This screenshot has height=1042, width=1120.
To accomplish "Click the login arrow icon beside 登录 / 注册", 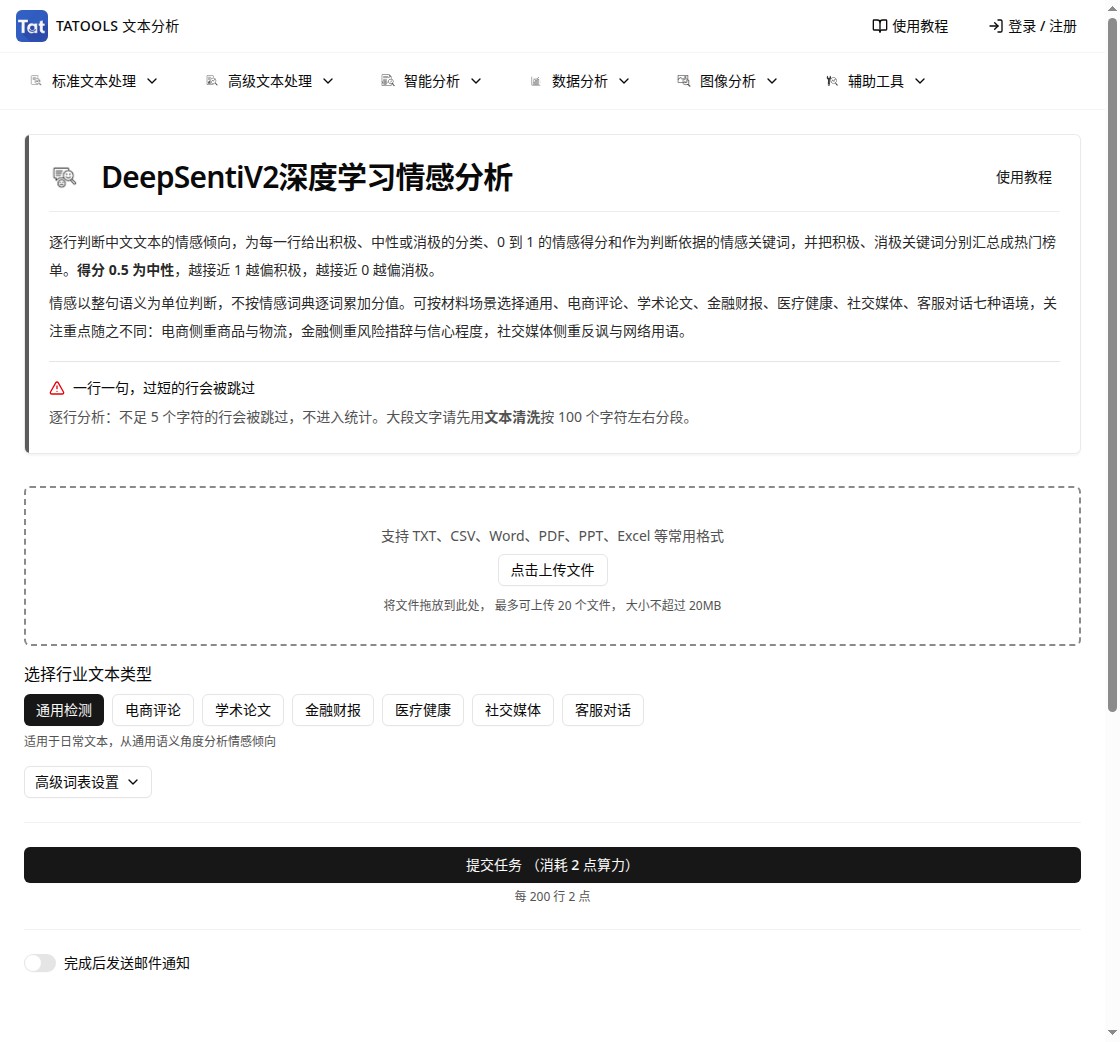I will [995, 26].
